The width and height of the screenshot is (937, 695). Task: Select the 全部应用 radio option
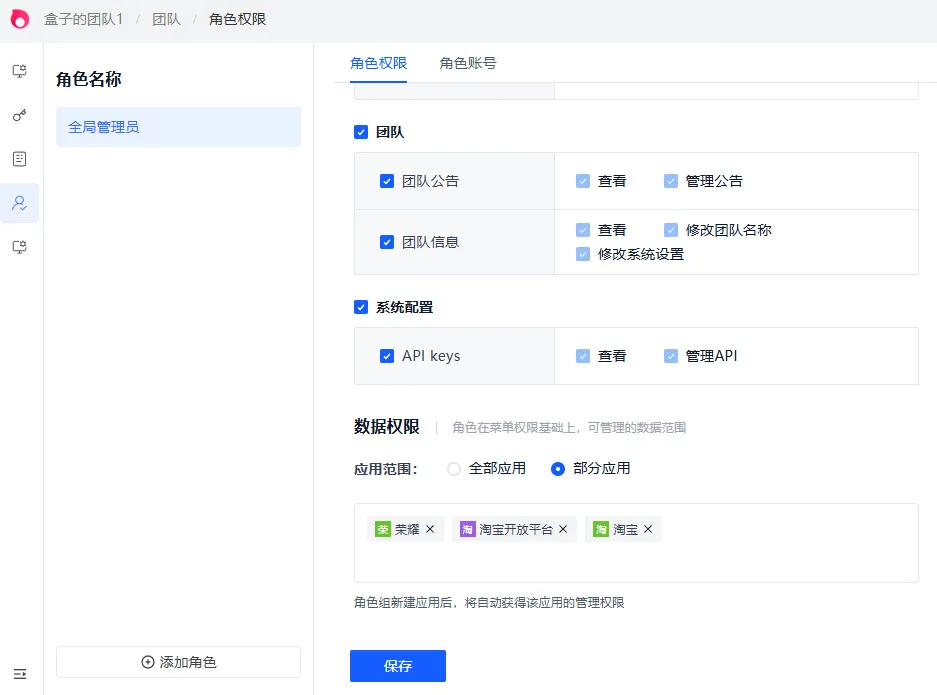pos(454,468)
